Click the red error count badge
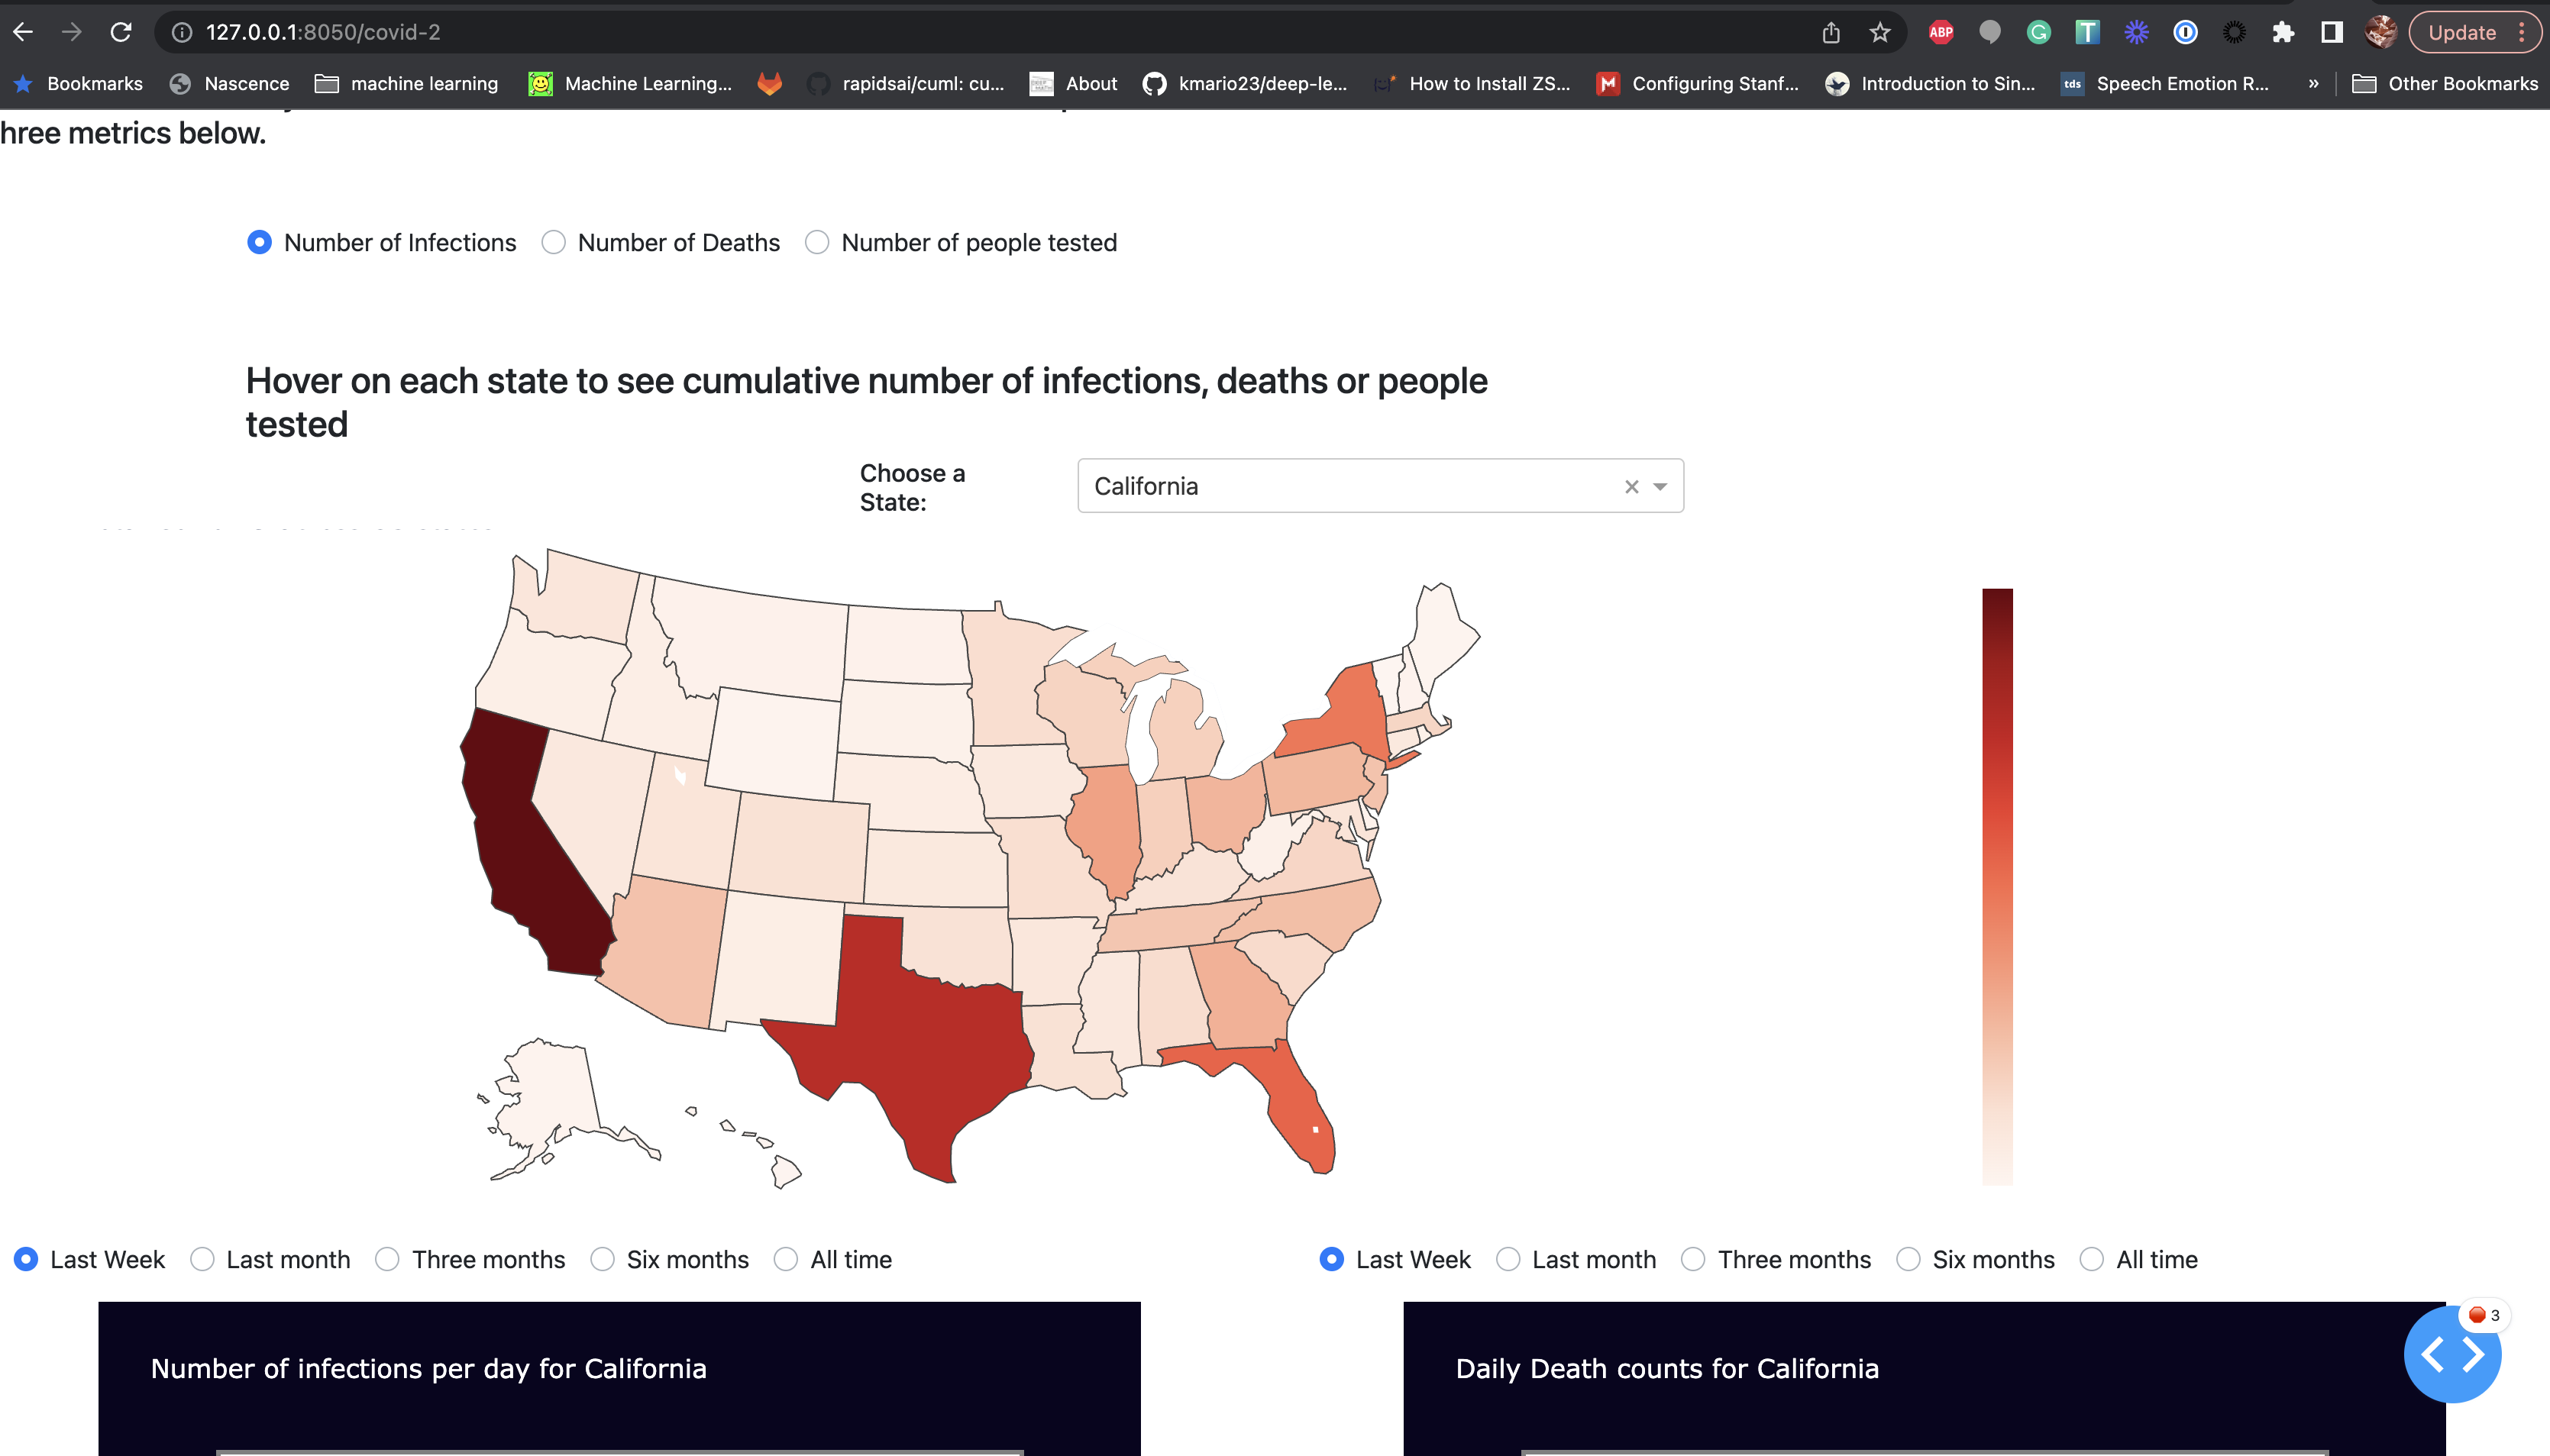 pos(2485,1315)
